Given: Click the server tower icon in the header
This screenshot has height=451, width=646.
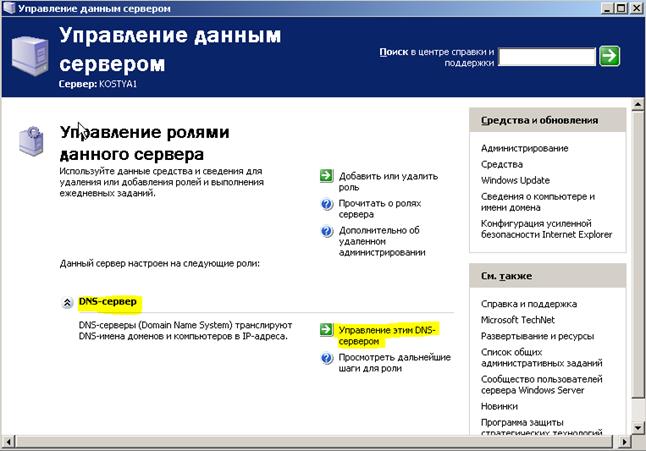Looking at the screenshot, I should 30,56.
